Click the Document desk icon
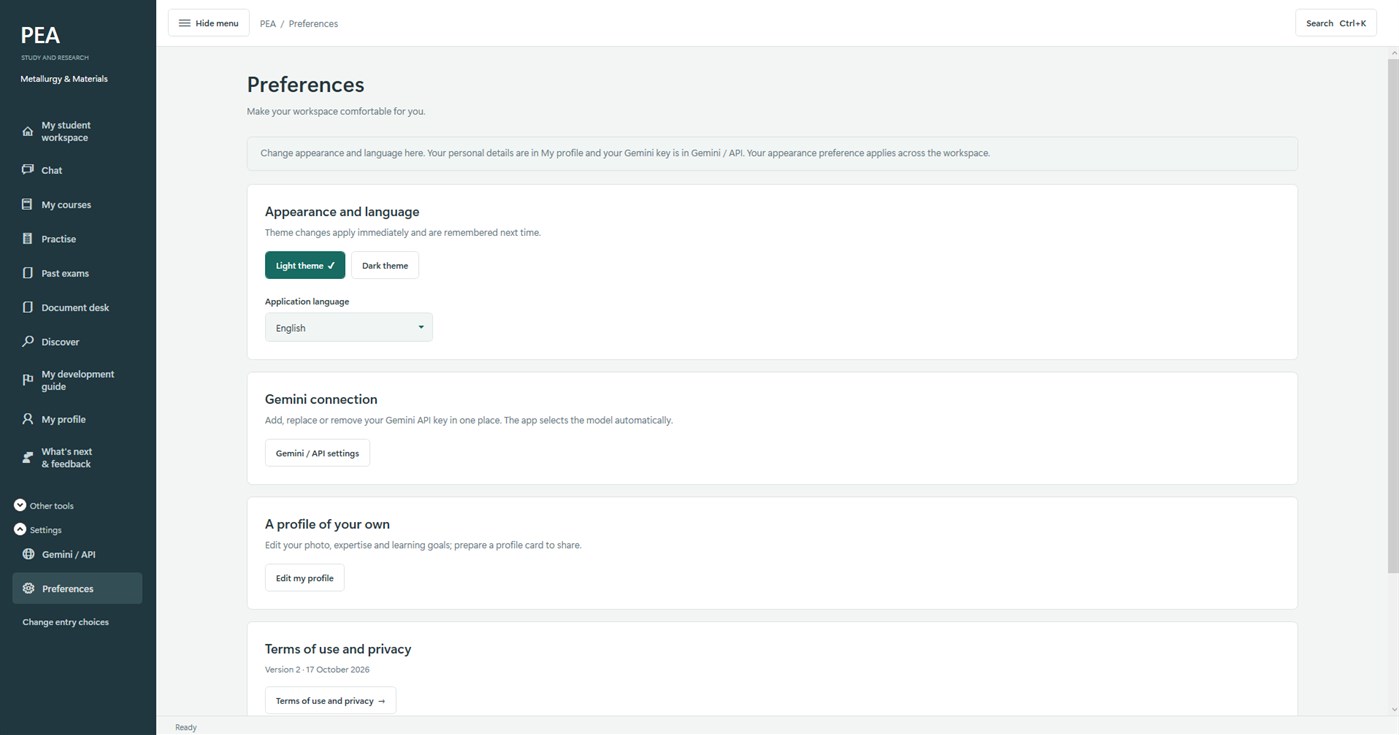 pyautogui.click(x=27, y=307)
